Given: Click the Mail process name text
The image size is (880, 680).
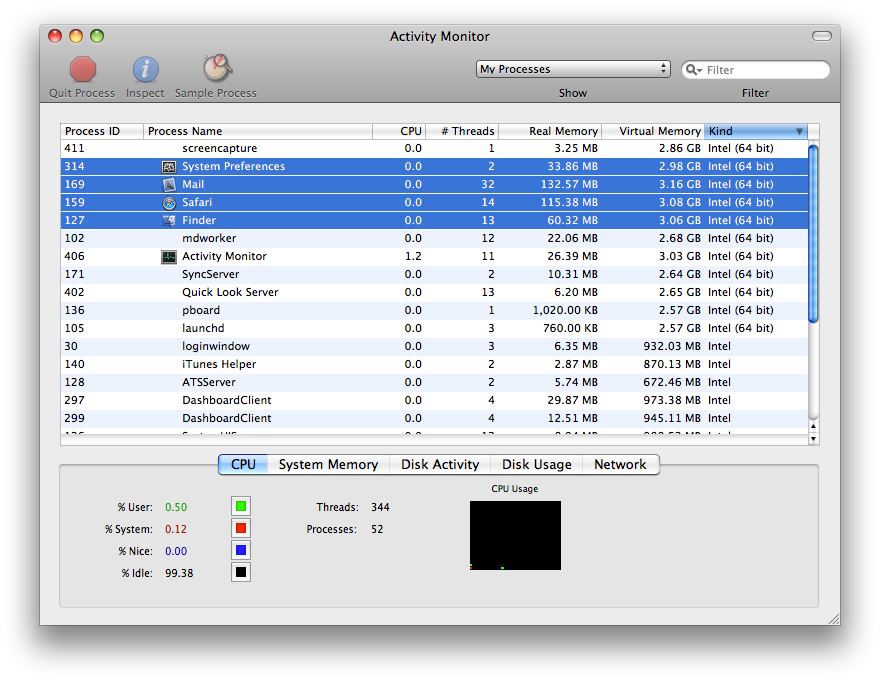Looking at the screenshot, I should pyautogui.click(x=193, y=185).
